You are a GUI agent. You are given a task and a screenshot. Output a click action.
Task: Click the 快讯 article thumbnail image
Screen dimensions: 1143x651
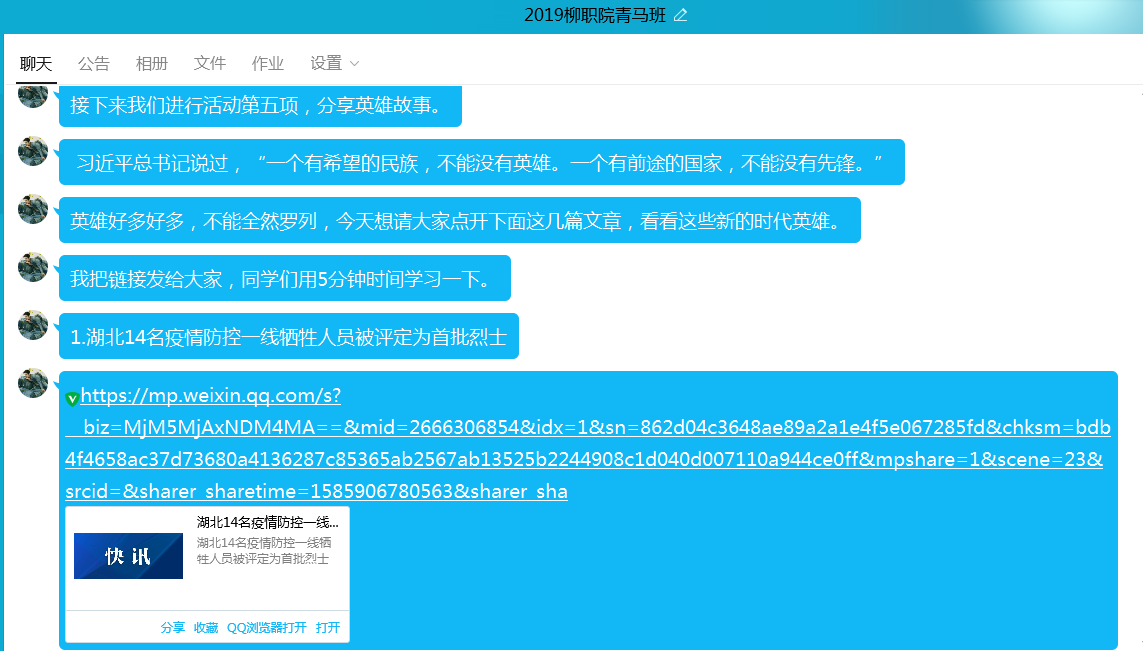[x=128, y=556]
